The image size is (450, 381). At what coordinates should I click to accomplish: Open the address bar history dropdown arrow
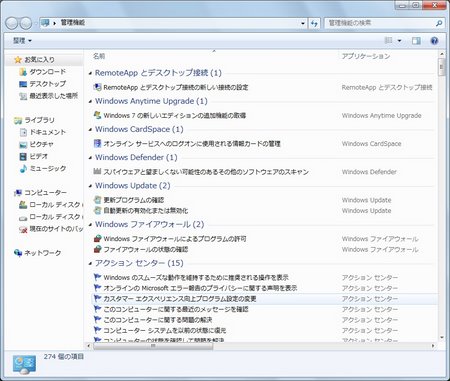(303, 23)
